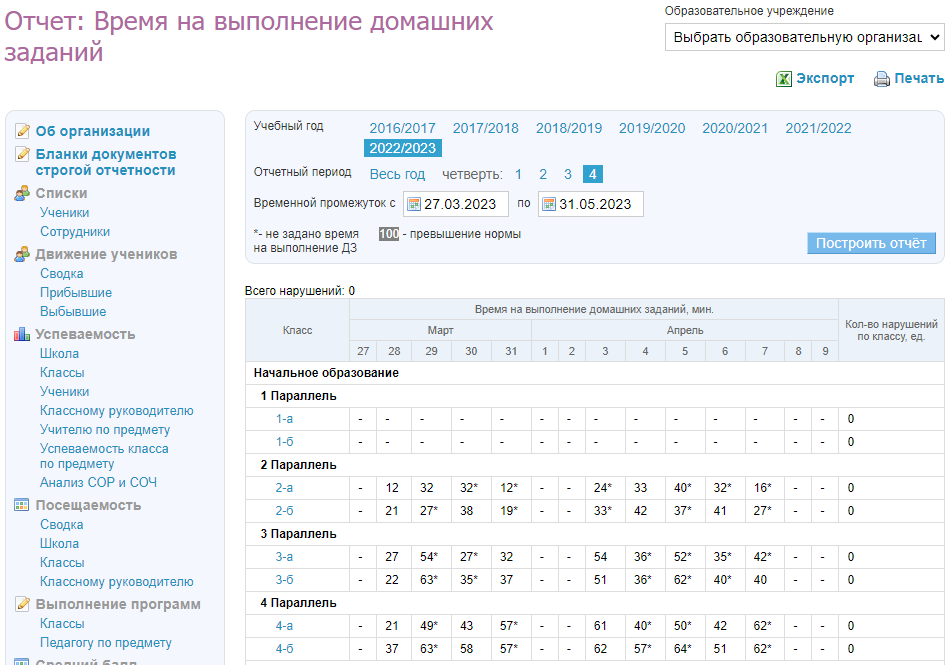
Task: Open class 4-б link in table
Action: coord(284,649)
